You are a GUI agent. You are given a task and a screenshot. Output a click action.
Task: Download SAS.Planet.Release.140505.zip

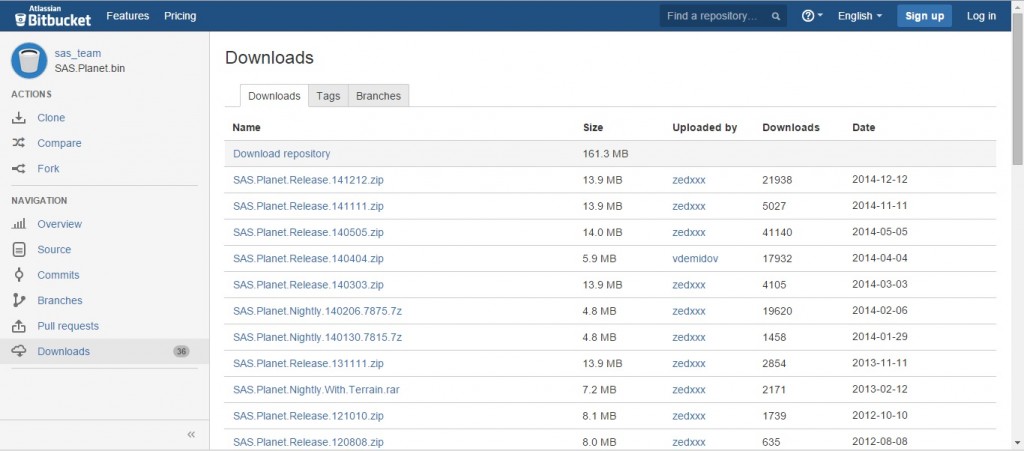point(308,232)
